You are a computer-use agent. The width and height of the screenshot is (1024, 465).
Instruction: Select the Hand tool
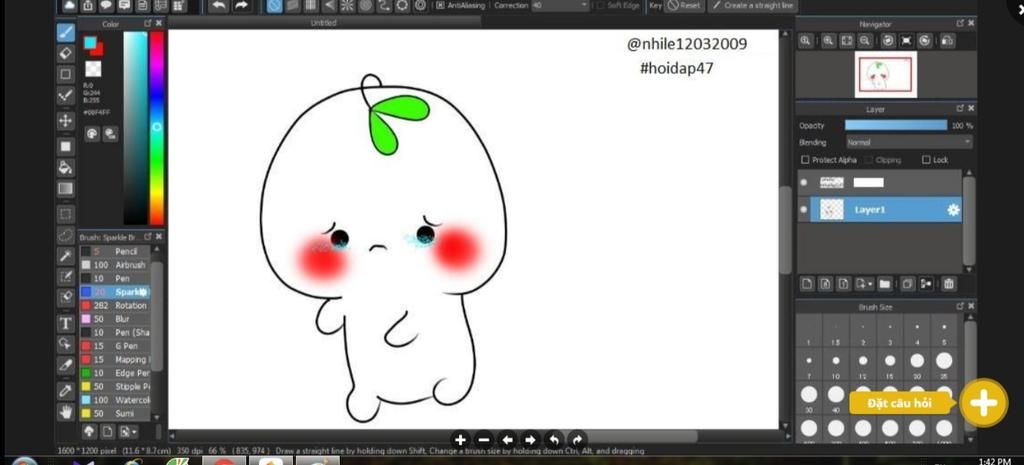[65, 412]
